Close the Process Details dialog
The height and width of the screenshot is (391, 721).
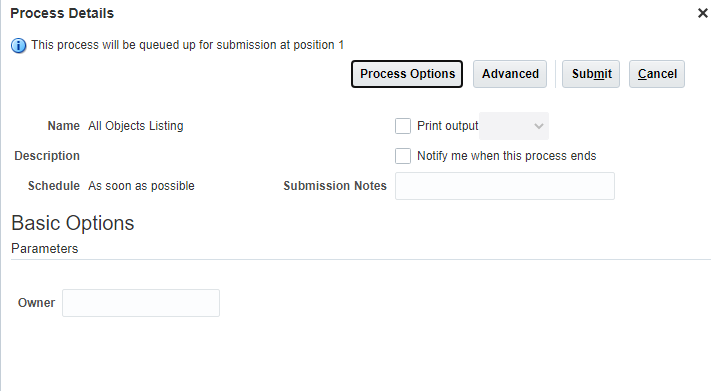point(703,13)
